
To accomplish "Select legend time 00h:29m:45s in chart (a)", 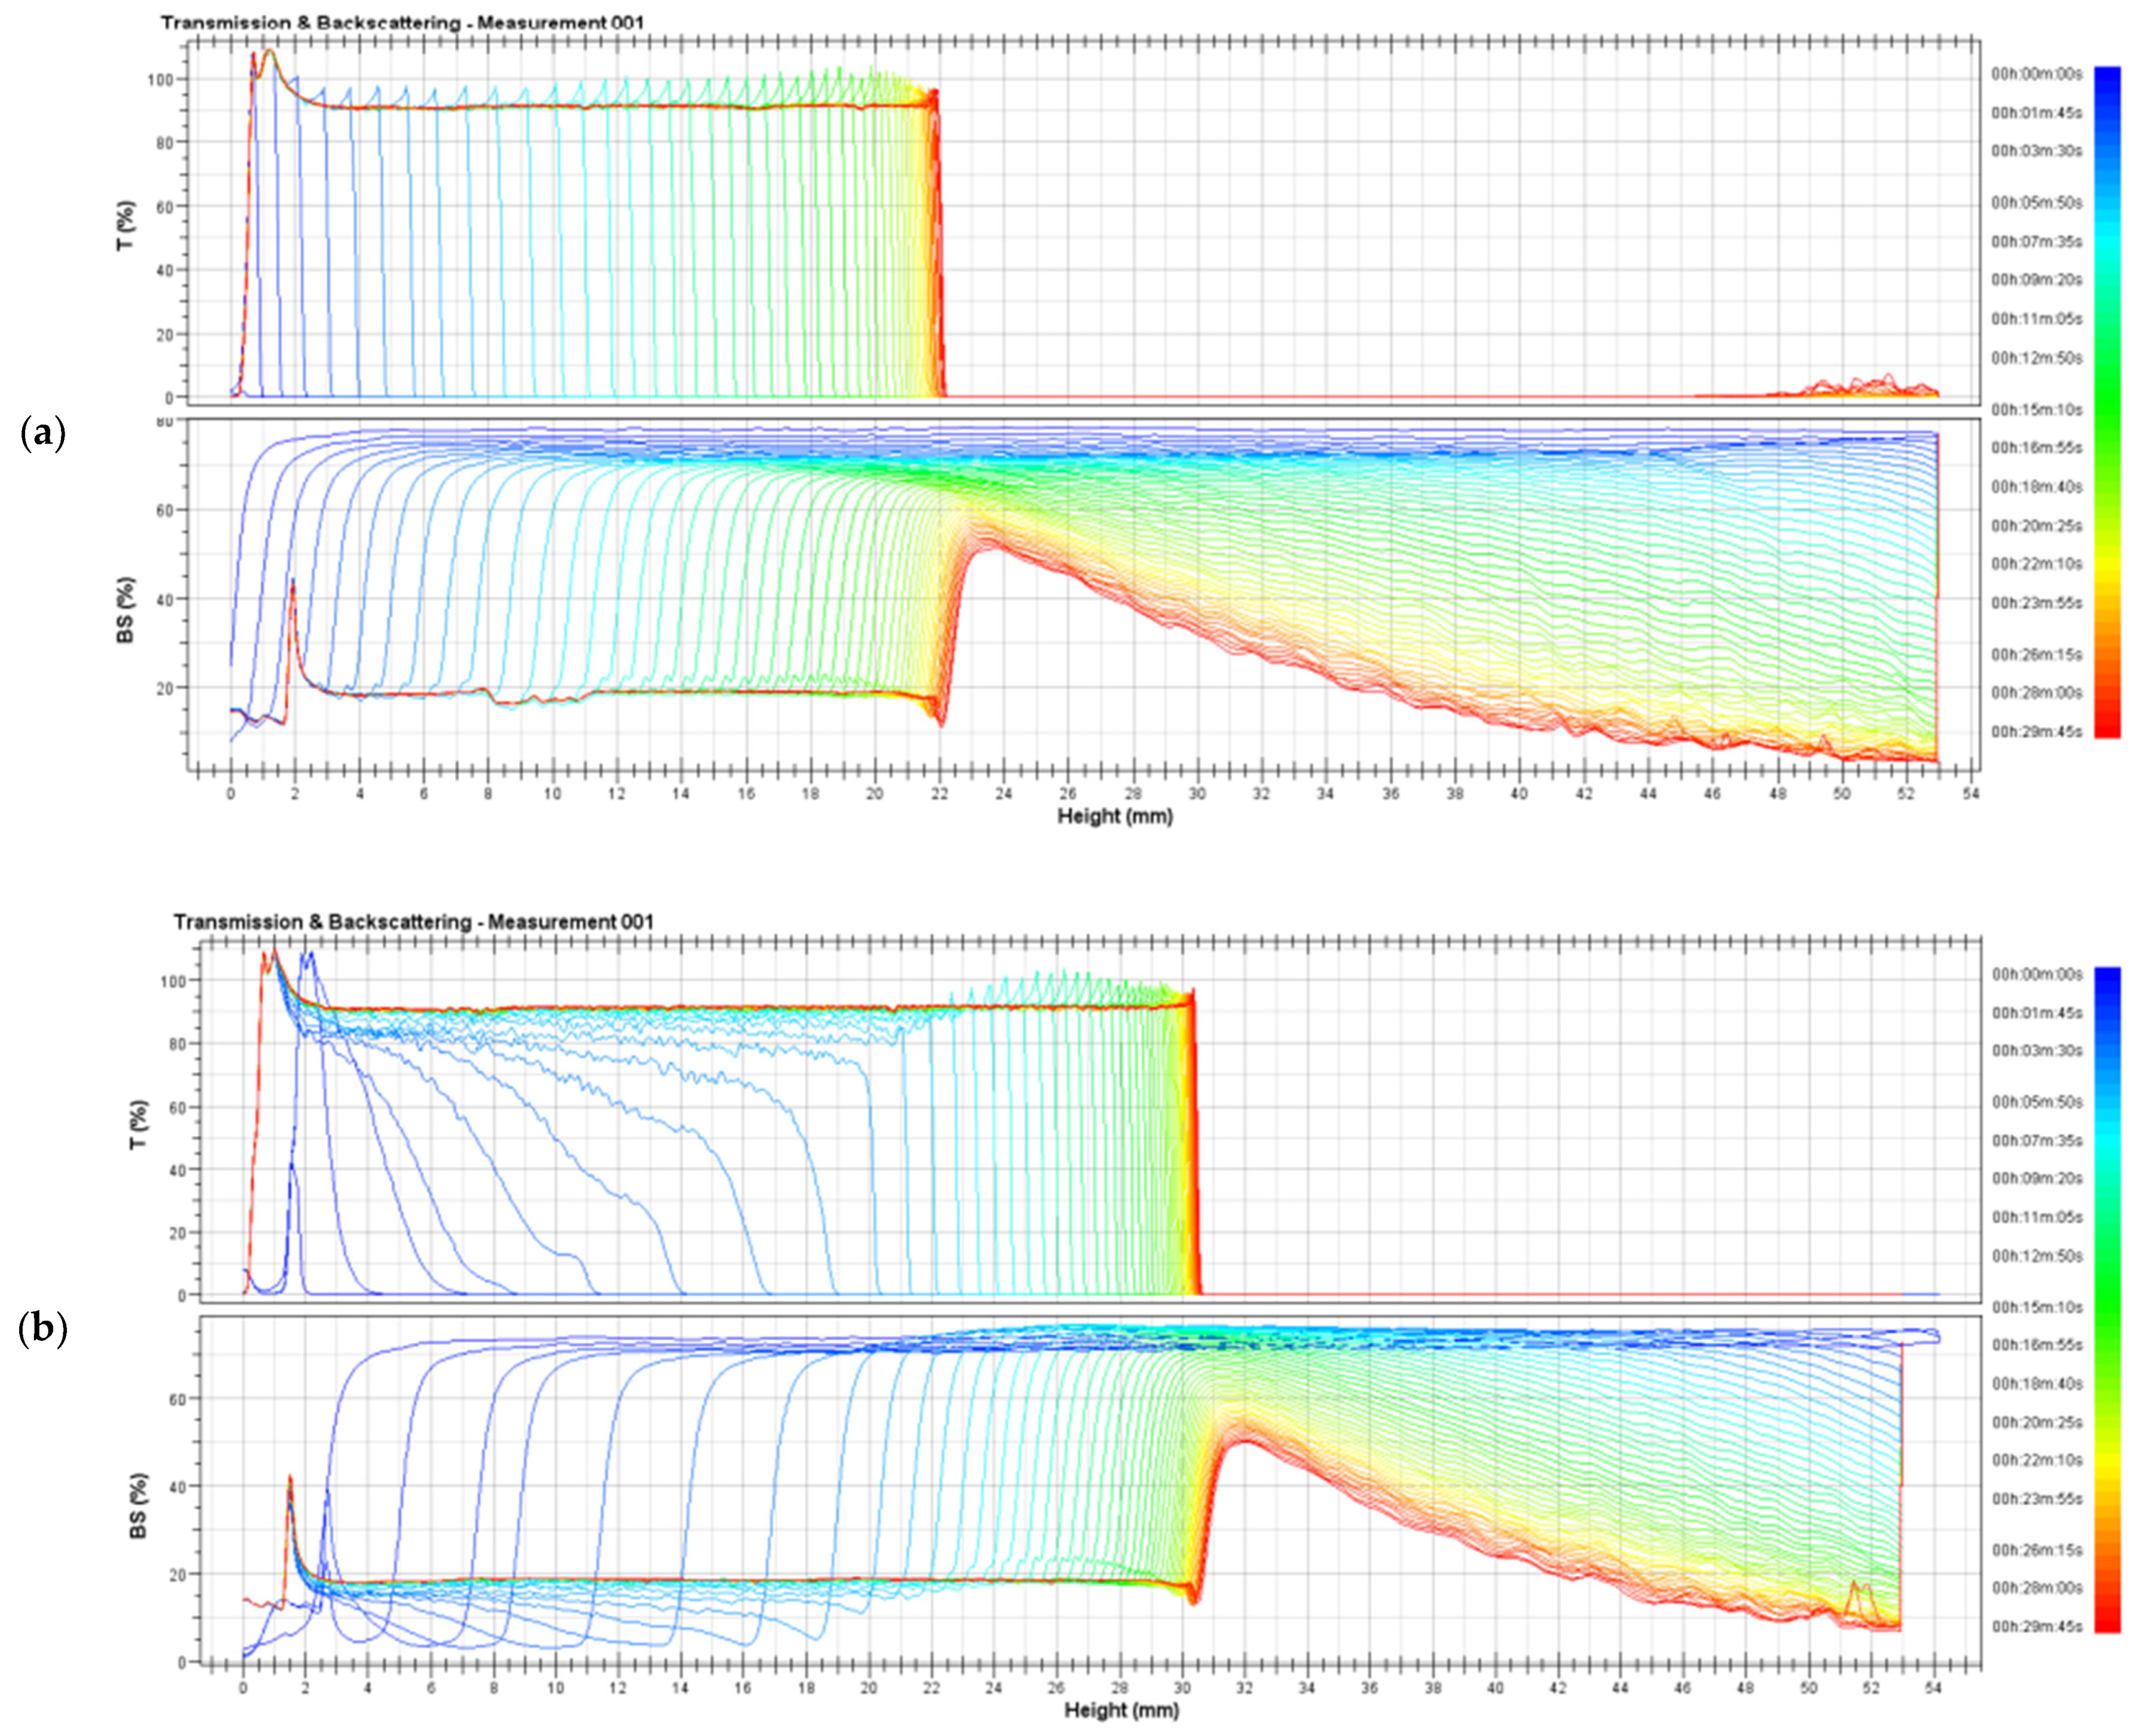I will 2036,732.
